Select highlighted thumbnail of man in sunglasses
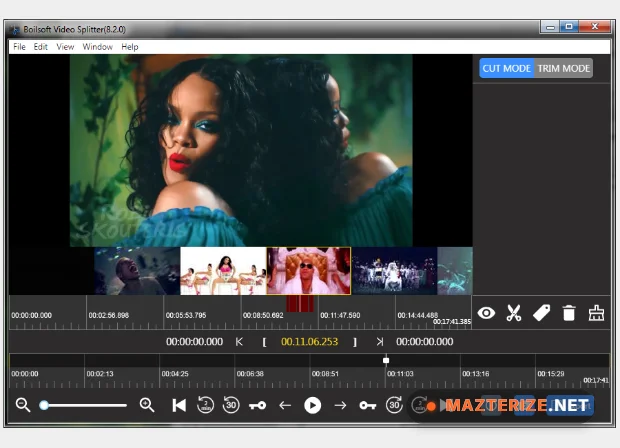 click(309, 271)
